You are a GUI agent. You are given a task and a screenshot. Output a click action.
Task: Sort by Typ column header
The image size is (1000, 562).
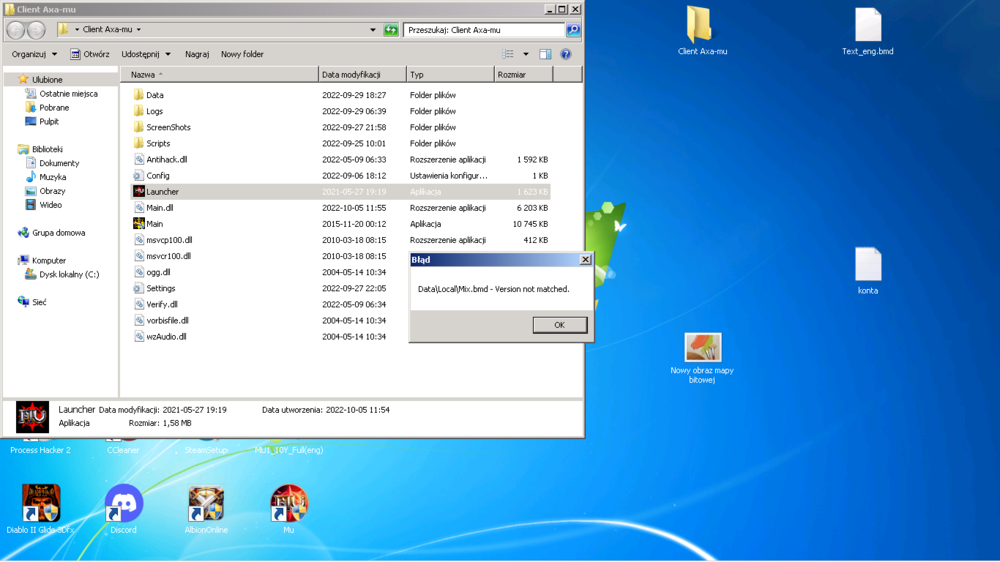(450, 75)
